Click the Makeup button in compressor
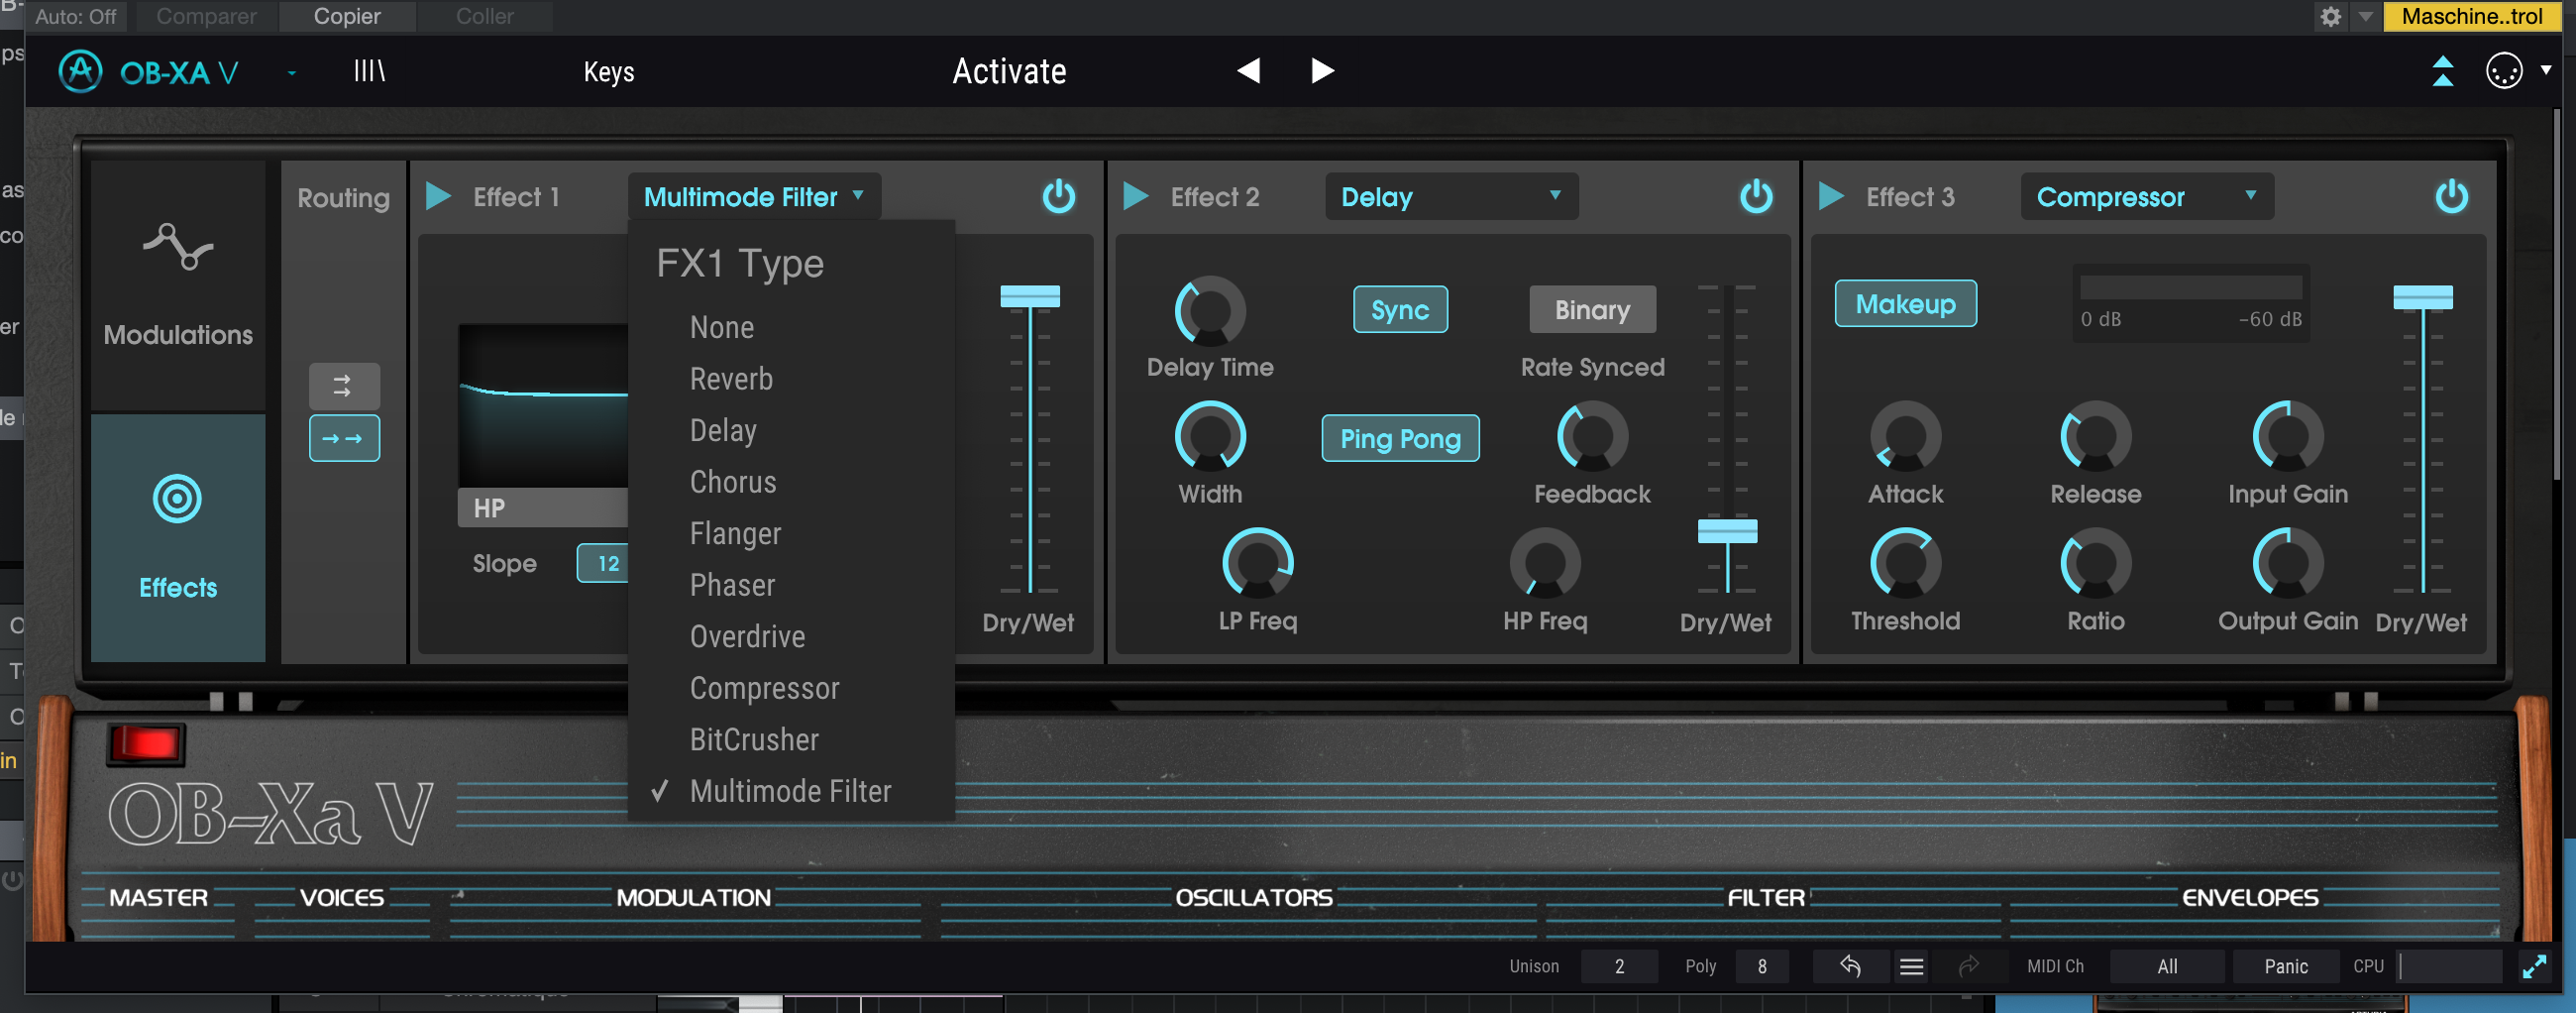The image size is (2576, 1013). 1904,304
